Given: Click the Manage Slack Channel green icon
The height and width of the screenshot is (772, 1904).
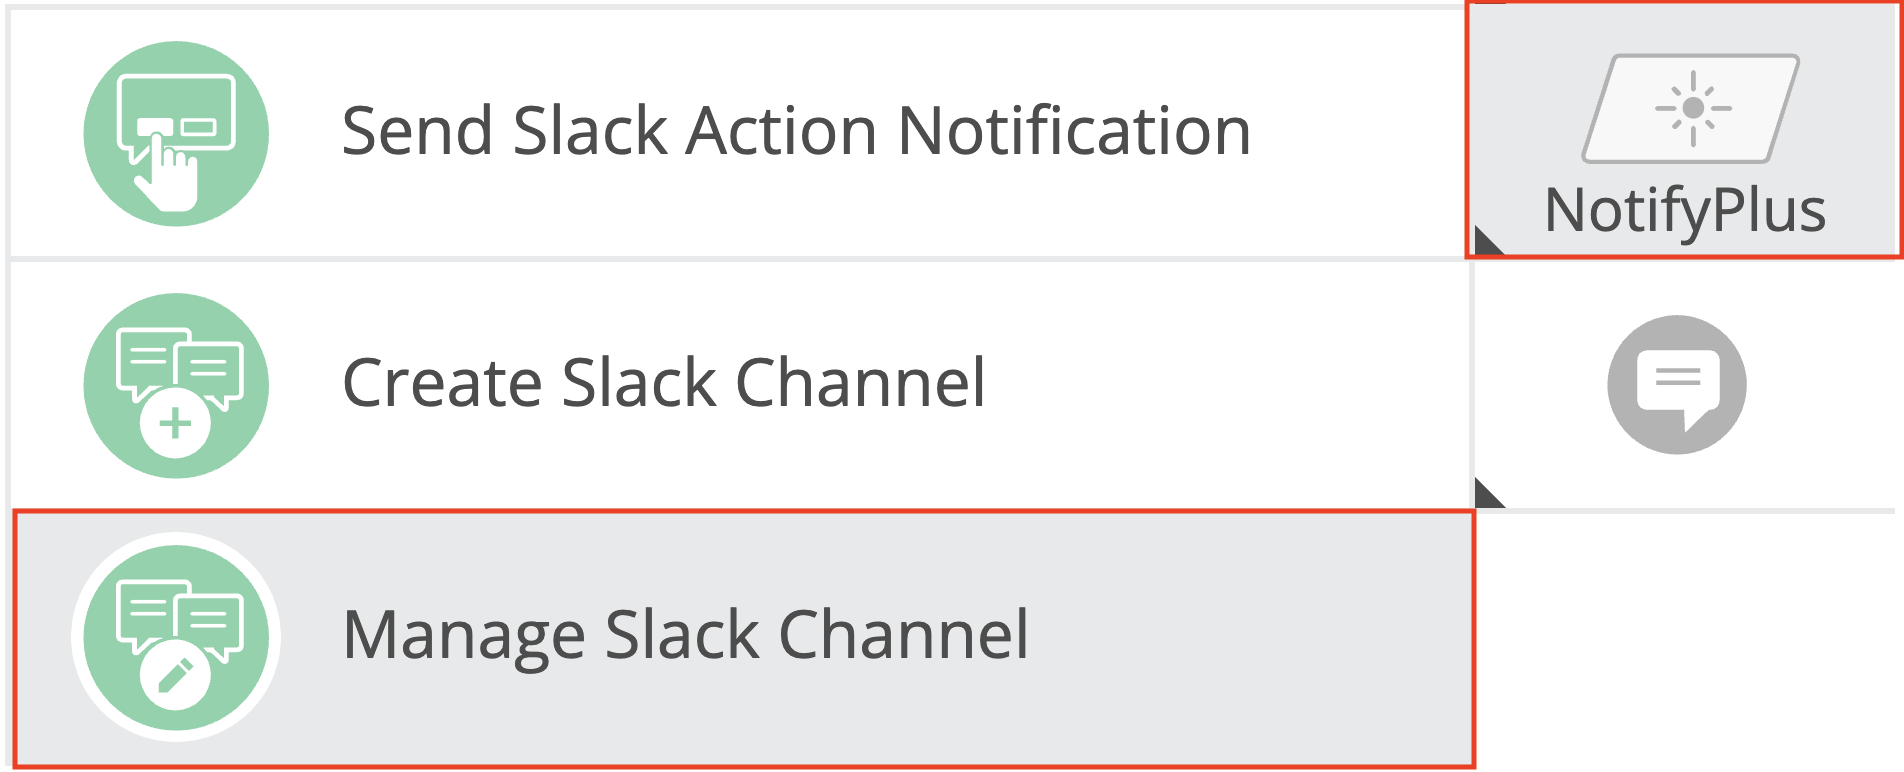Looking at the screenshot, I should tap(176, 637).
